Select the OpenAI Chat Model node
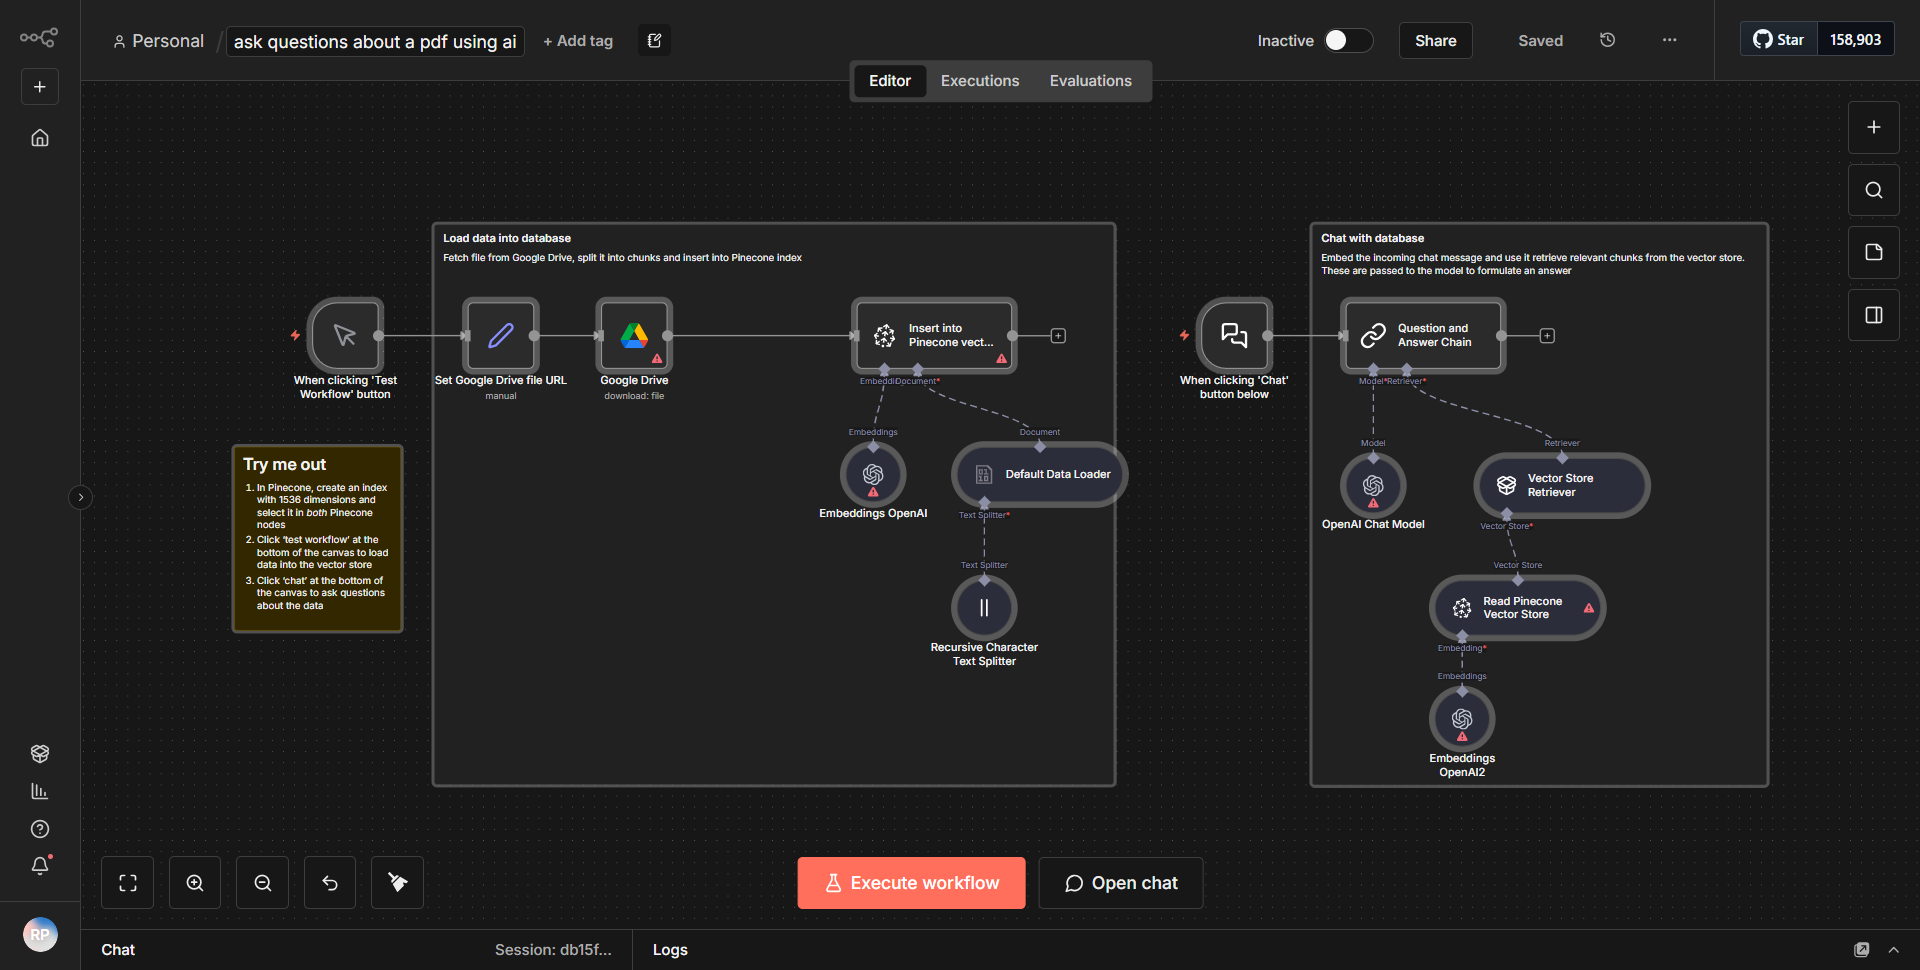The height and width of the screenshot is (970, 1920). click(1373, 485)
